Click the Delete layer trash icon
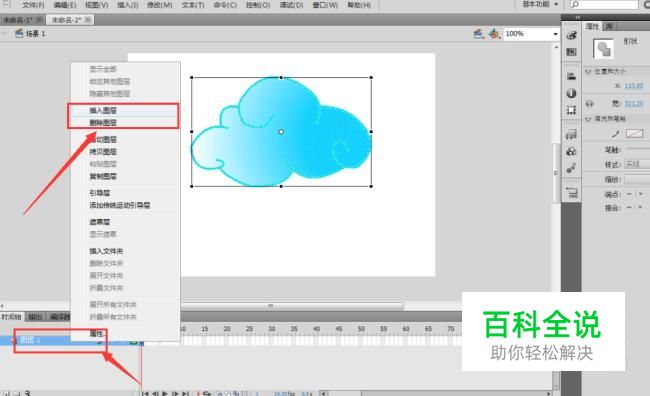This screenshot has height=396, width=650. point(27,393)
